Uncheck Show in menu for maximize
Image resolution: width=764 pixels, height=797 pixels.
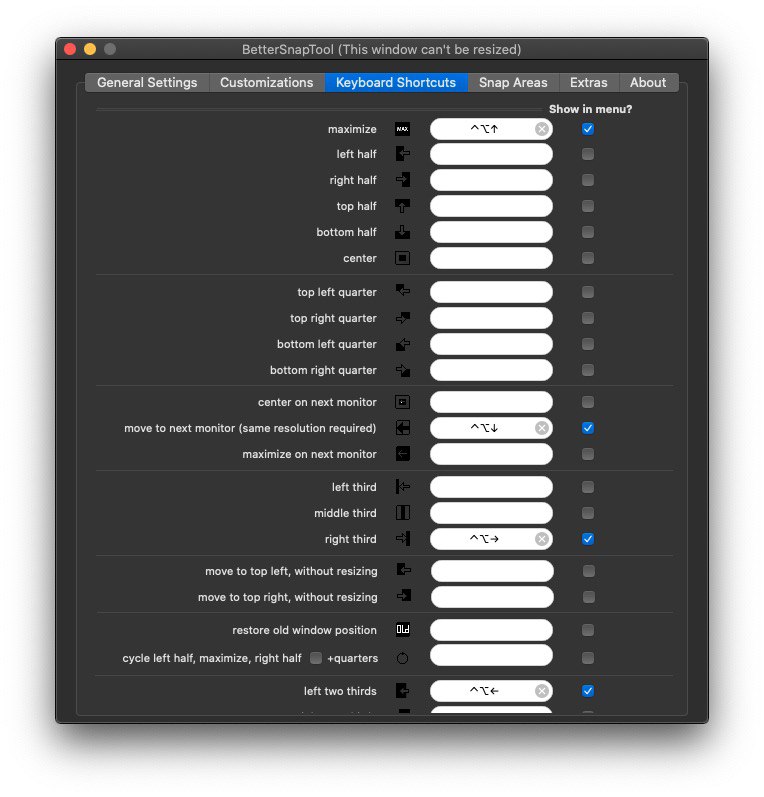[x=588, y=129]
